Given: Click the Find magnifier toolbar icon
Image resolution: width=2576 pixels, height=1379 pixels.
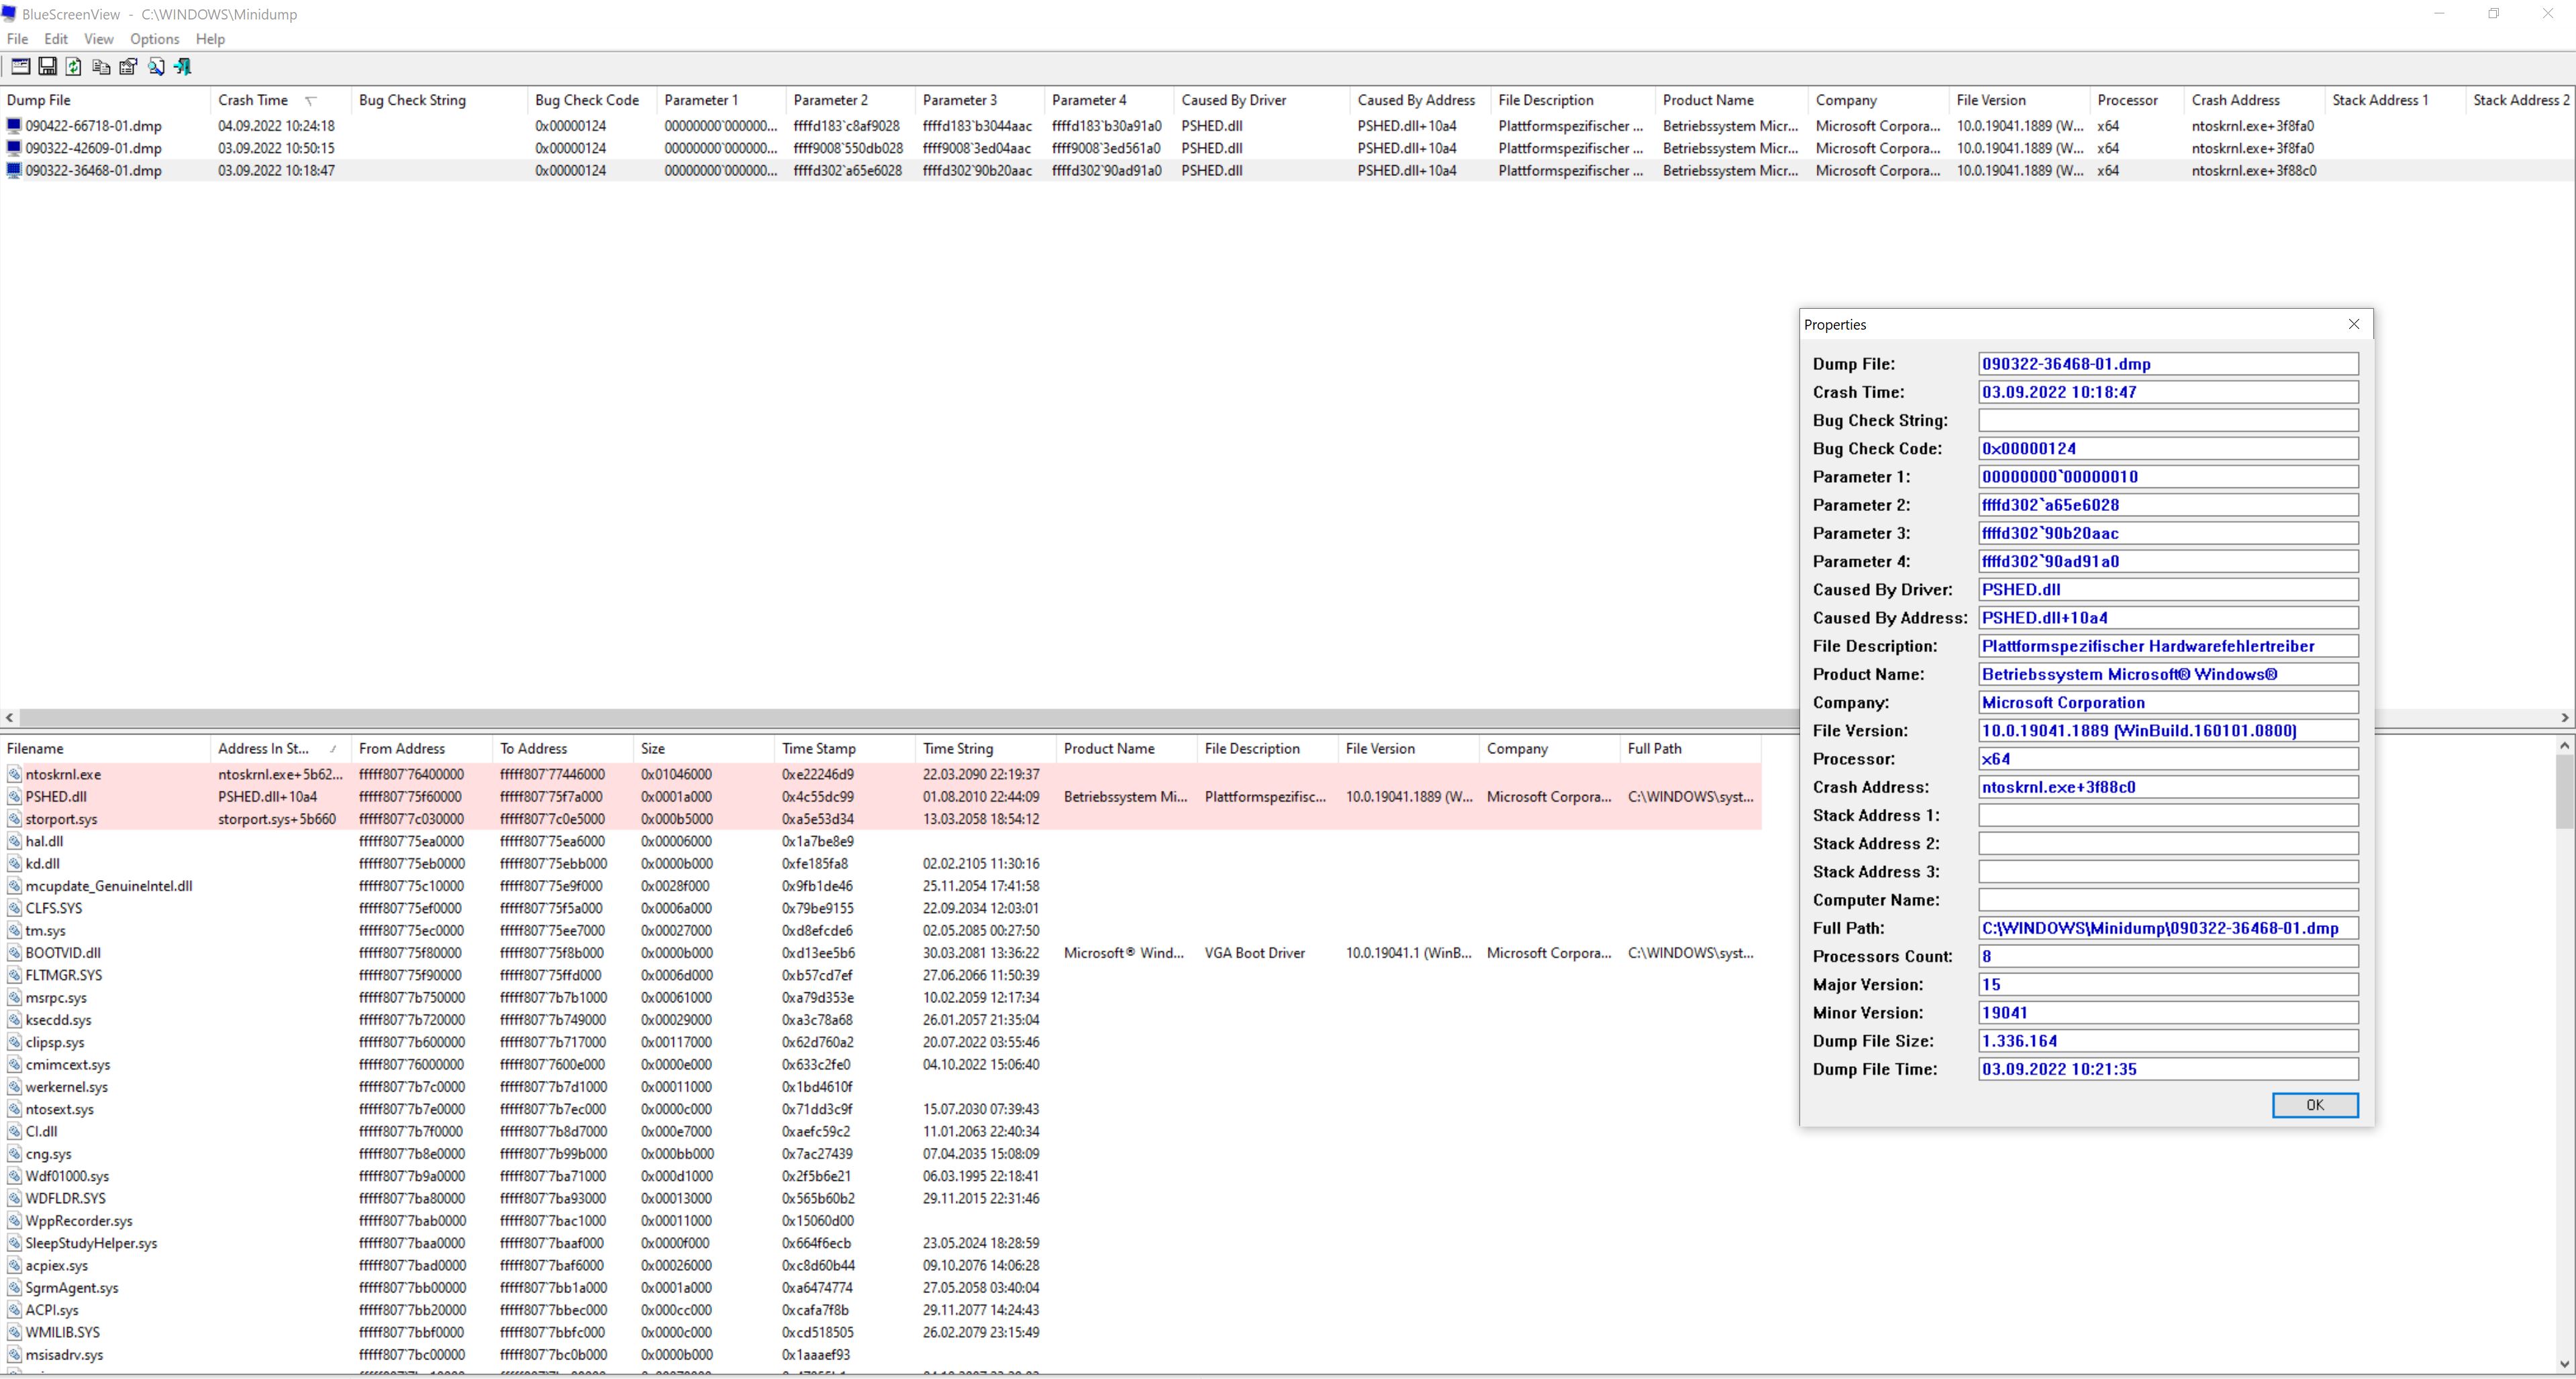Looking at the screenshot, I should tap(156, 67).
